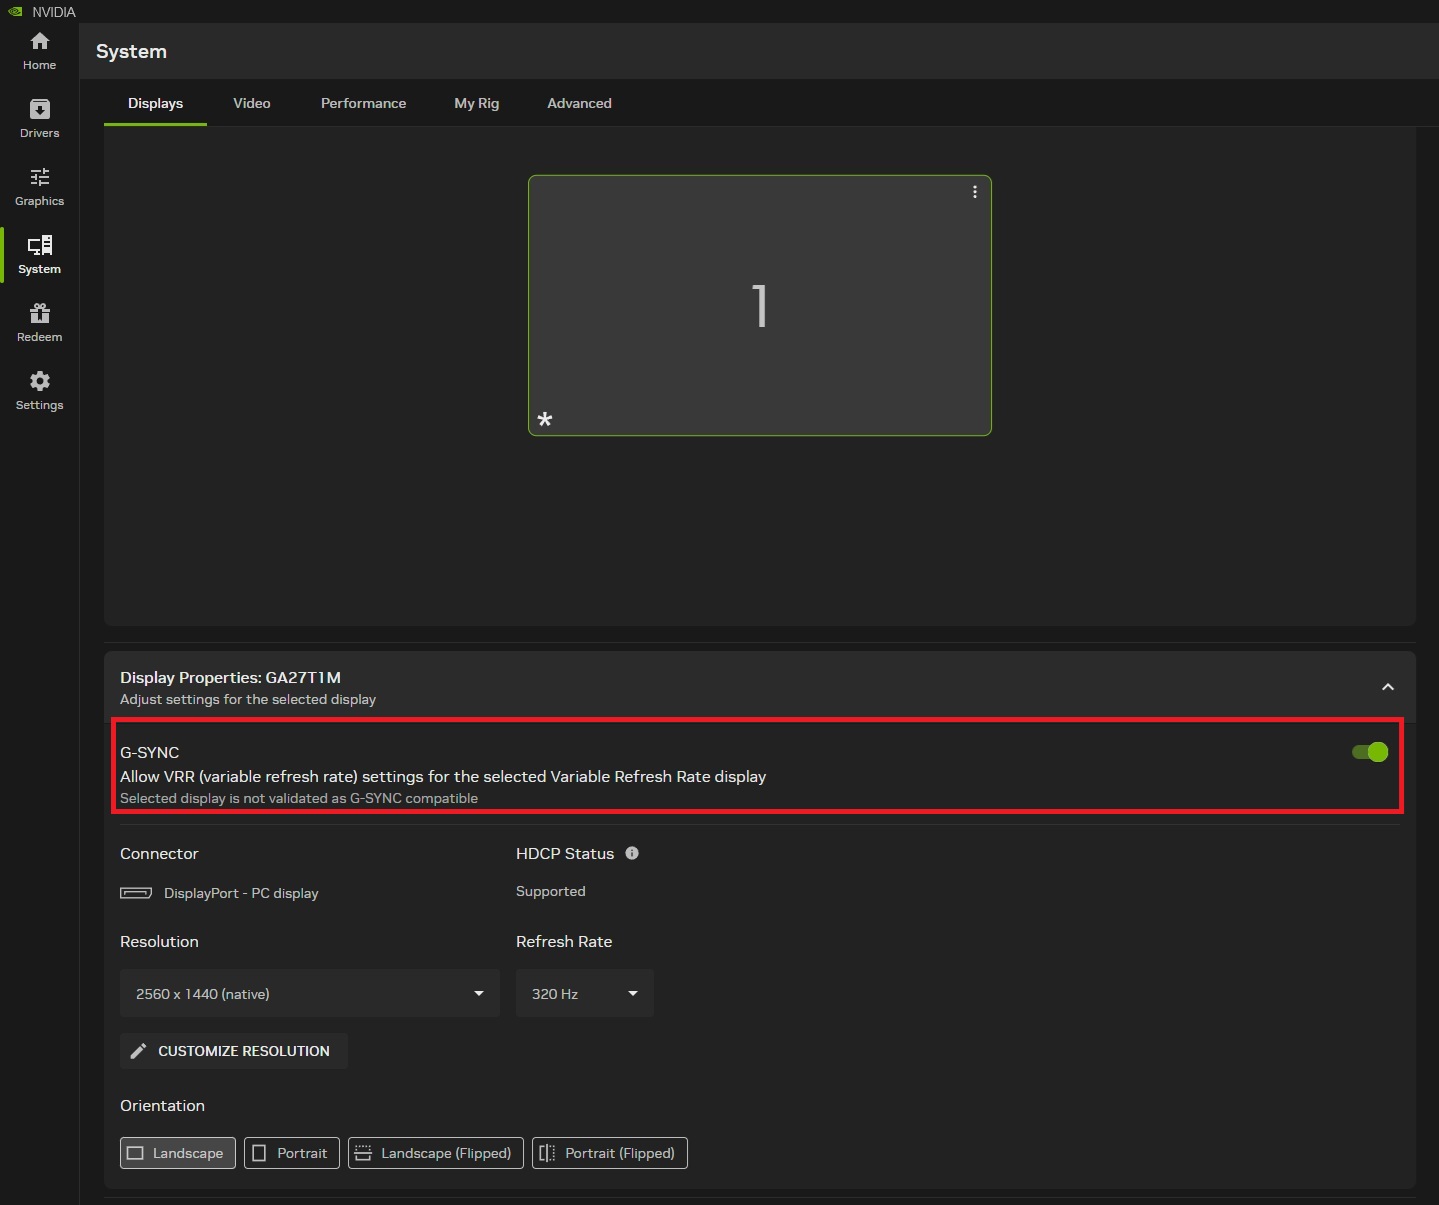This screenshot has height=1205, width=1439.
Task: Open the Settings gear
Action: tap(39, 391)
